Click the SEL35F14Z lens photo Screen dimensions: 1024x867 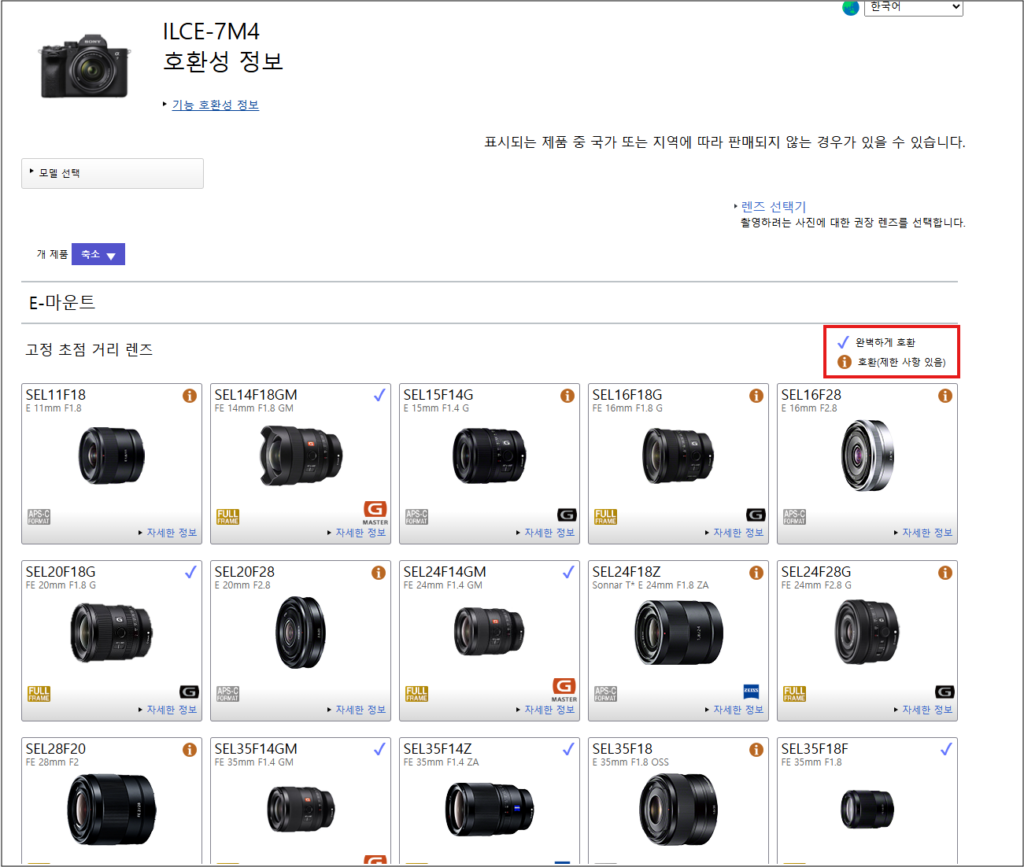(x=489, y=810)
